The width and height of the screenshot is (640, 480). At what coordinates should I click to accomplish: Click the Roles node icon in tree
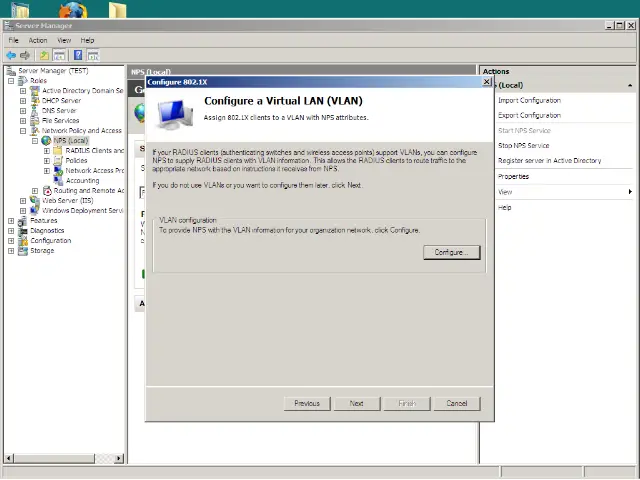click(23, 80)
